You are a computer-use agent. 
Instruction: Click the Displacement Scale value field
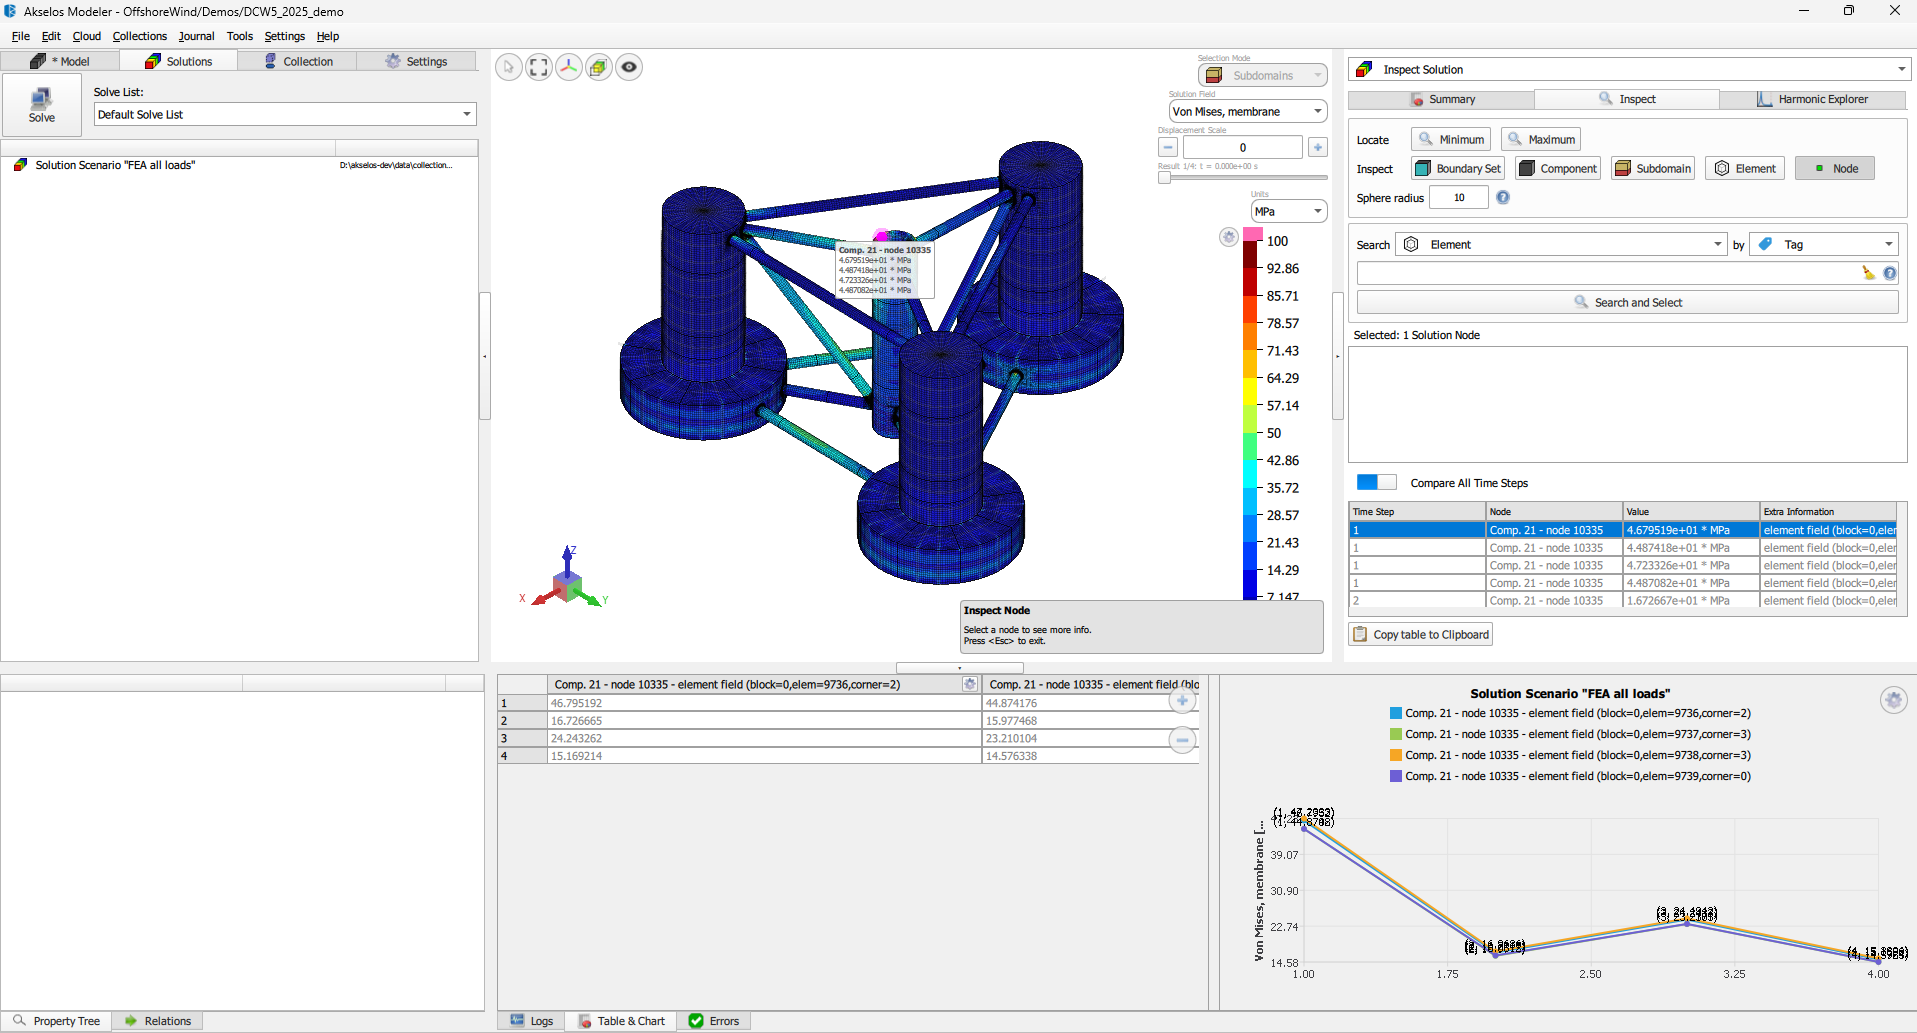(1243, 147)
